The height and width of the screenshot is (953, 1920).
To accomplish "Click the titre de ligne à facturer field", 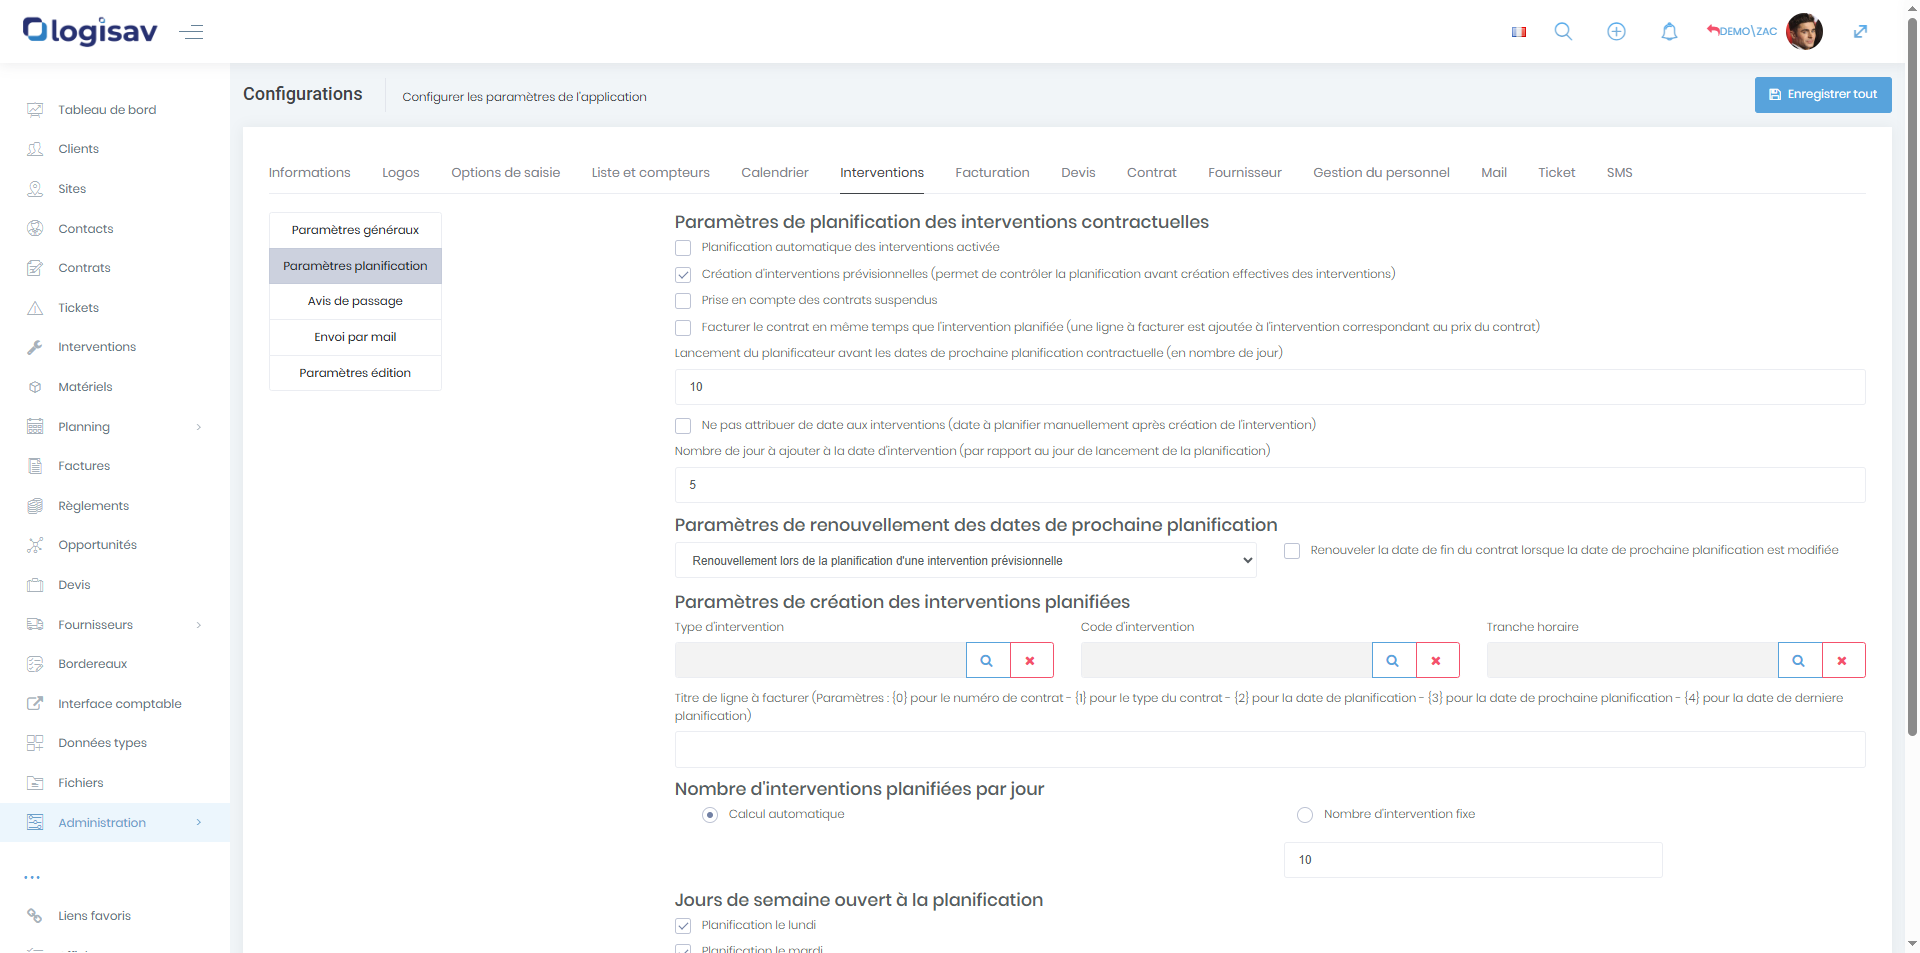I will tap(1269, 750).
